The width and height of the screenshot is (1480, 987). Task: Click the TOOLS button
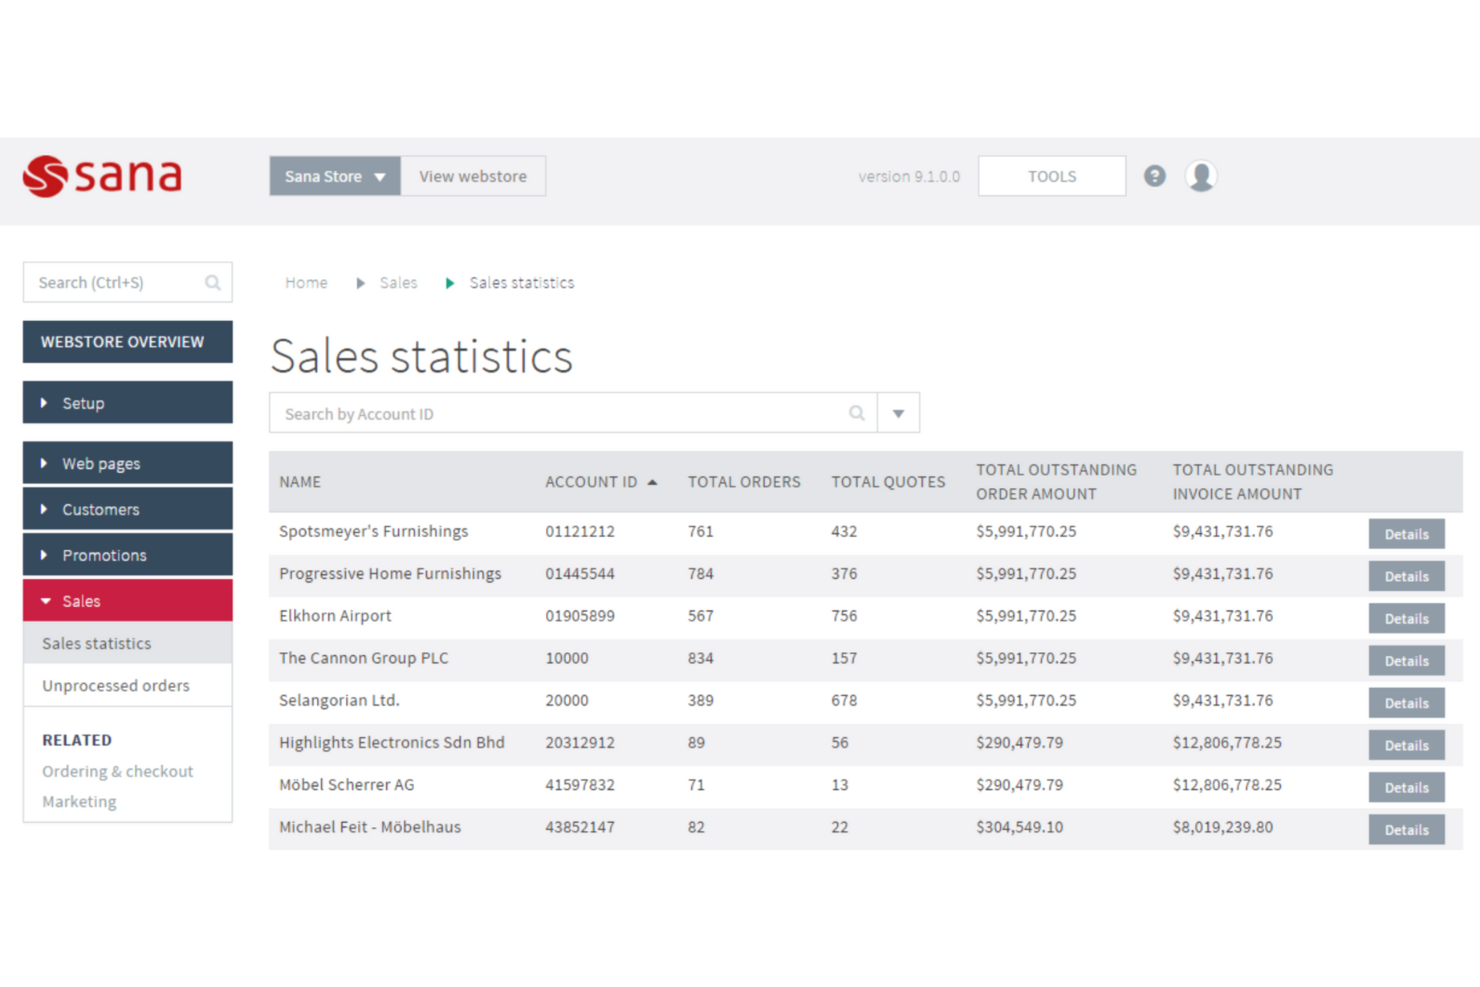pyautogui.click(x=1052, y=176)
